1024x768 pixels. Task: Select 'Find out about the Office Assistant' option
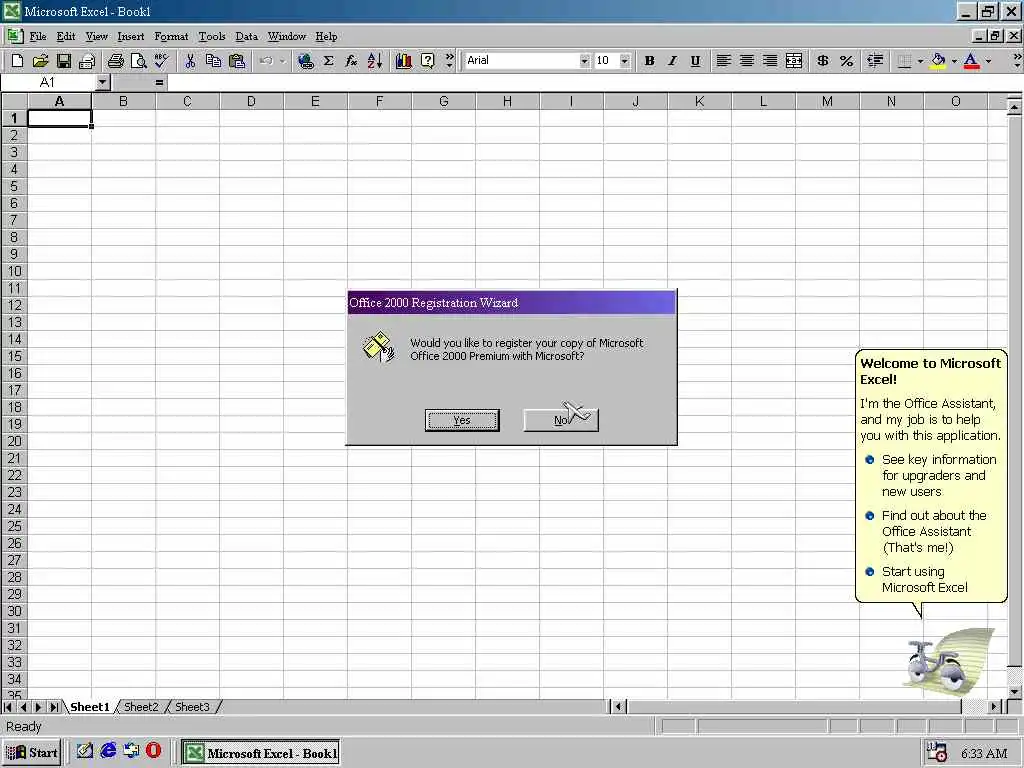click(x=934, y=531)
